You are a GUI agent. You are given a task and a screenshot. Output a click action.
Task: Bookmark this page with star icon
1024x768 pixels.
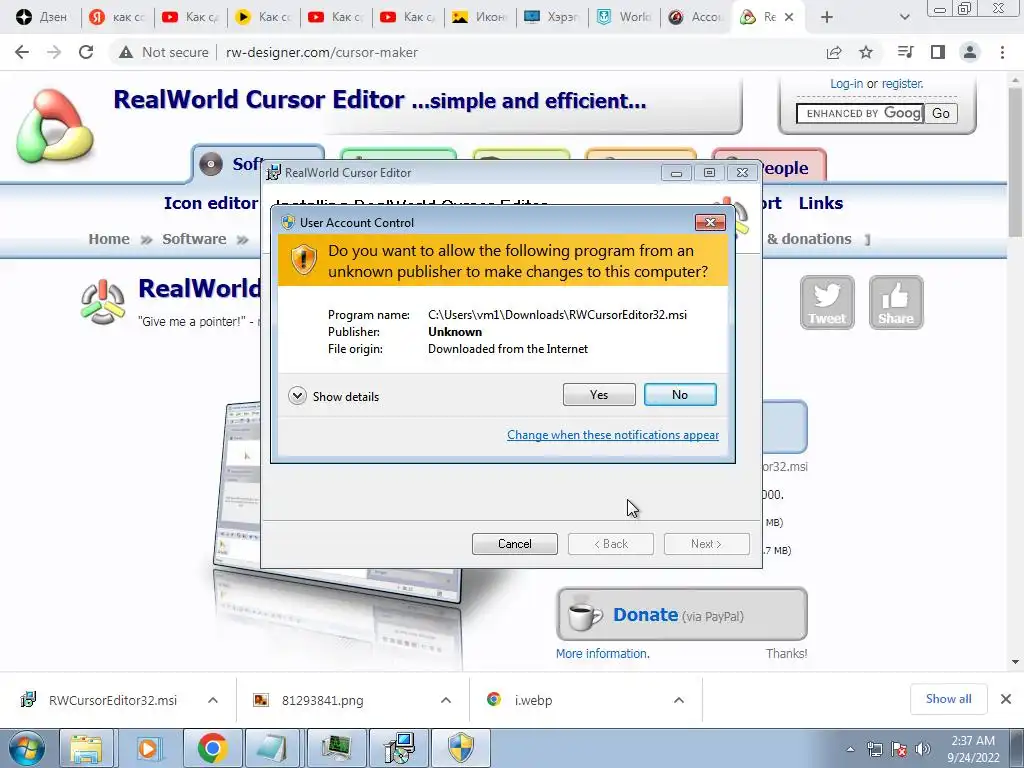coord(866,52)
